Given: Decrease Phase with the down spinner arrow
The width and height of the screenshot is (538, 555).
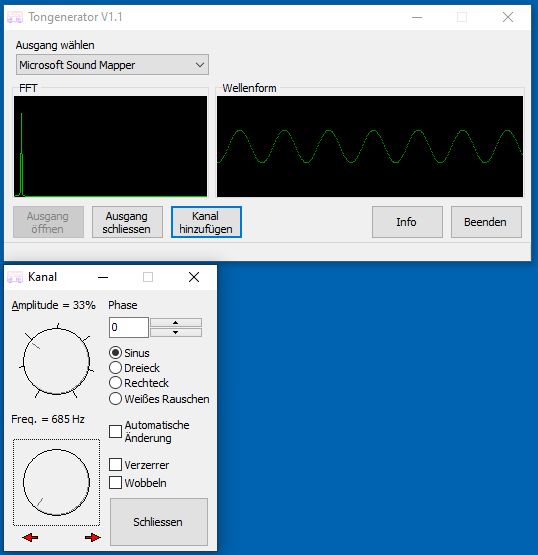Looking at the screenshot, I should (176, 332).
